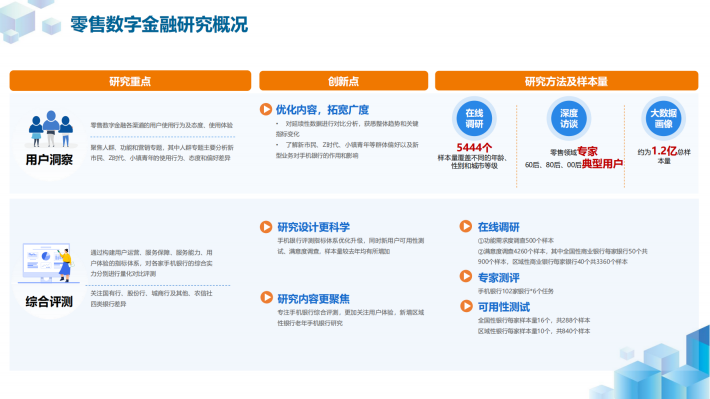The height and width of the screenshot is (399, 710).
Task: Click the orange arrow beside 专家测评
Action: tap(466, 276)
